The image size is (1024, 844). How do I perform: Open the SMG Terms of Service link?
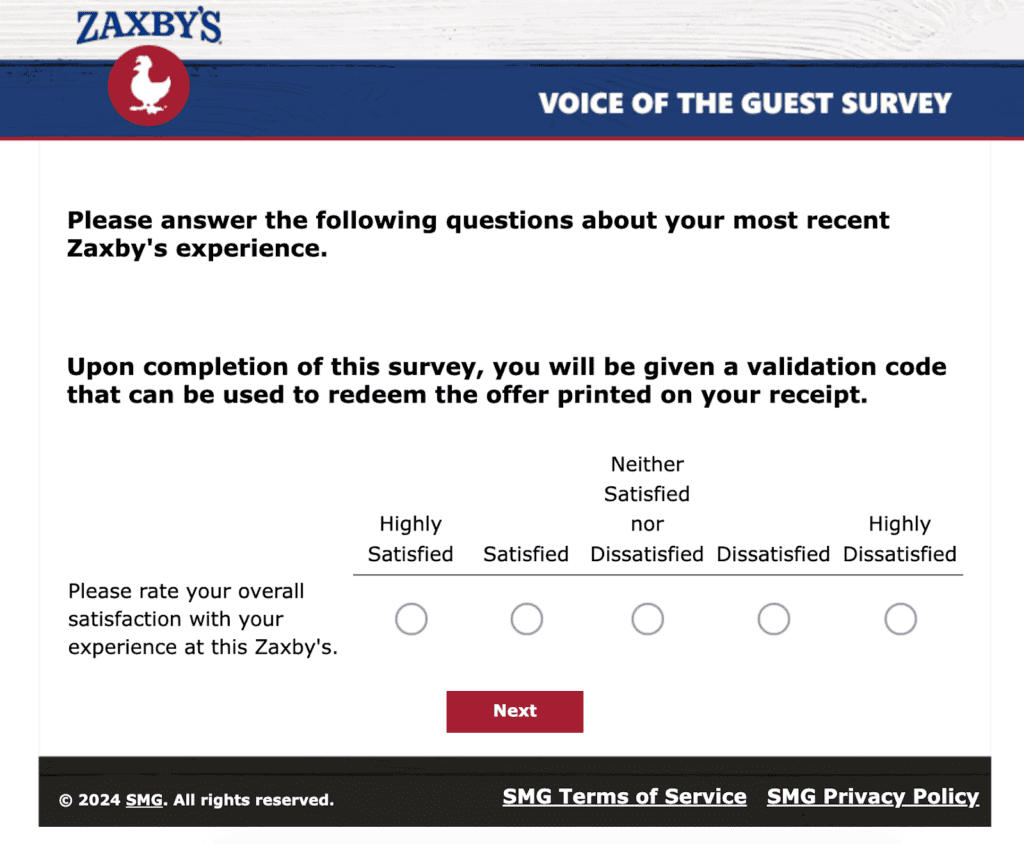[x=624, y=797]
